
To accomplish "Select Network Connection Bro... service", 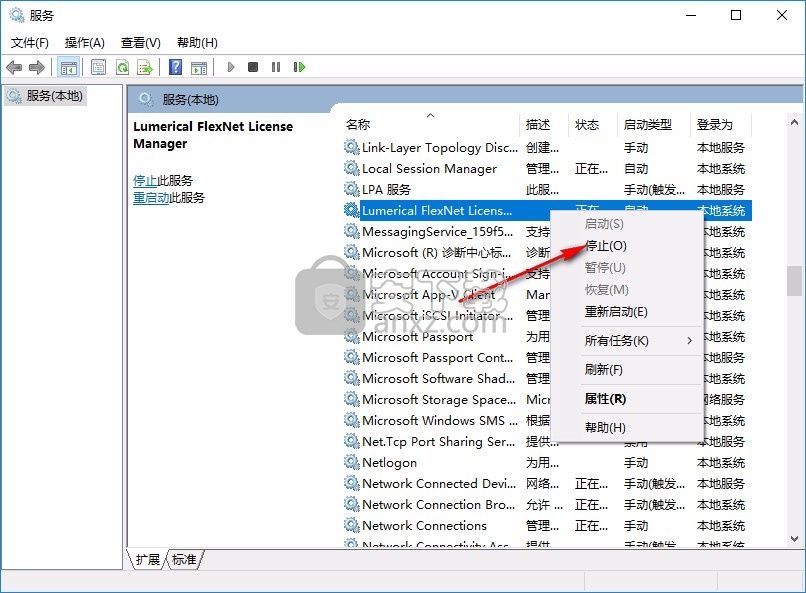I will tap(438, 504).
